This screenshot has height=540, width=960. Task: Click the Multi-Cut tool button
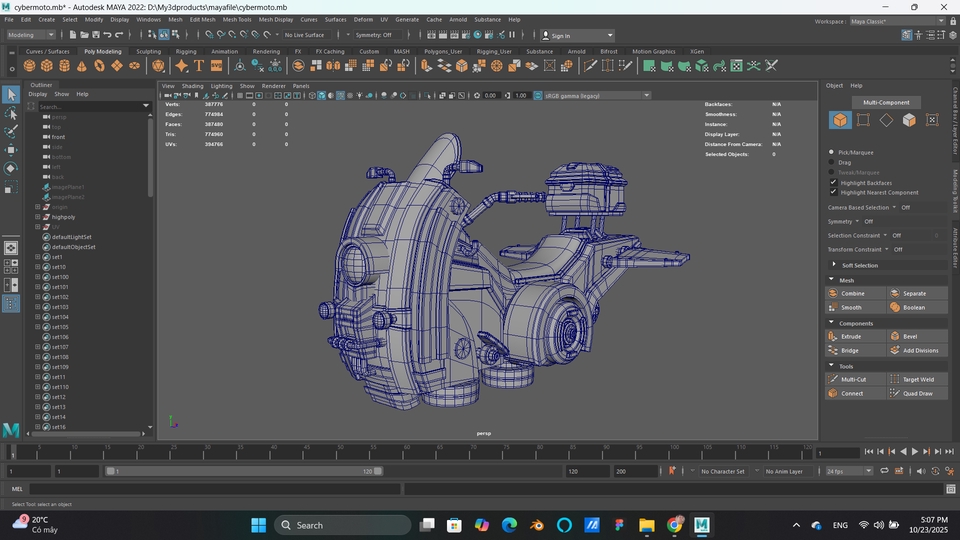tap(855, 379)
